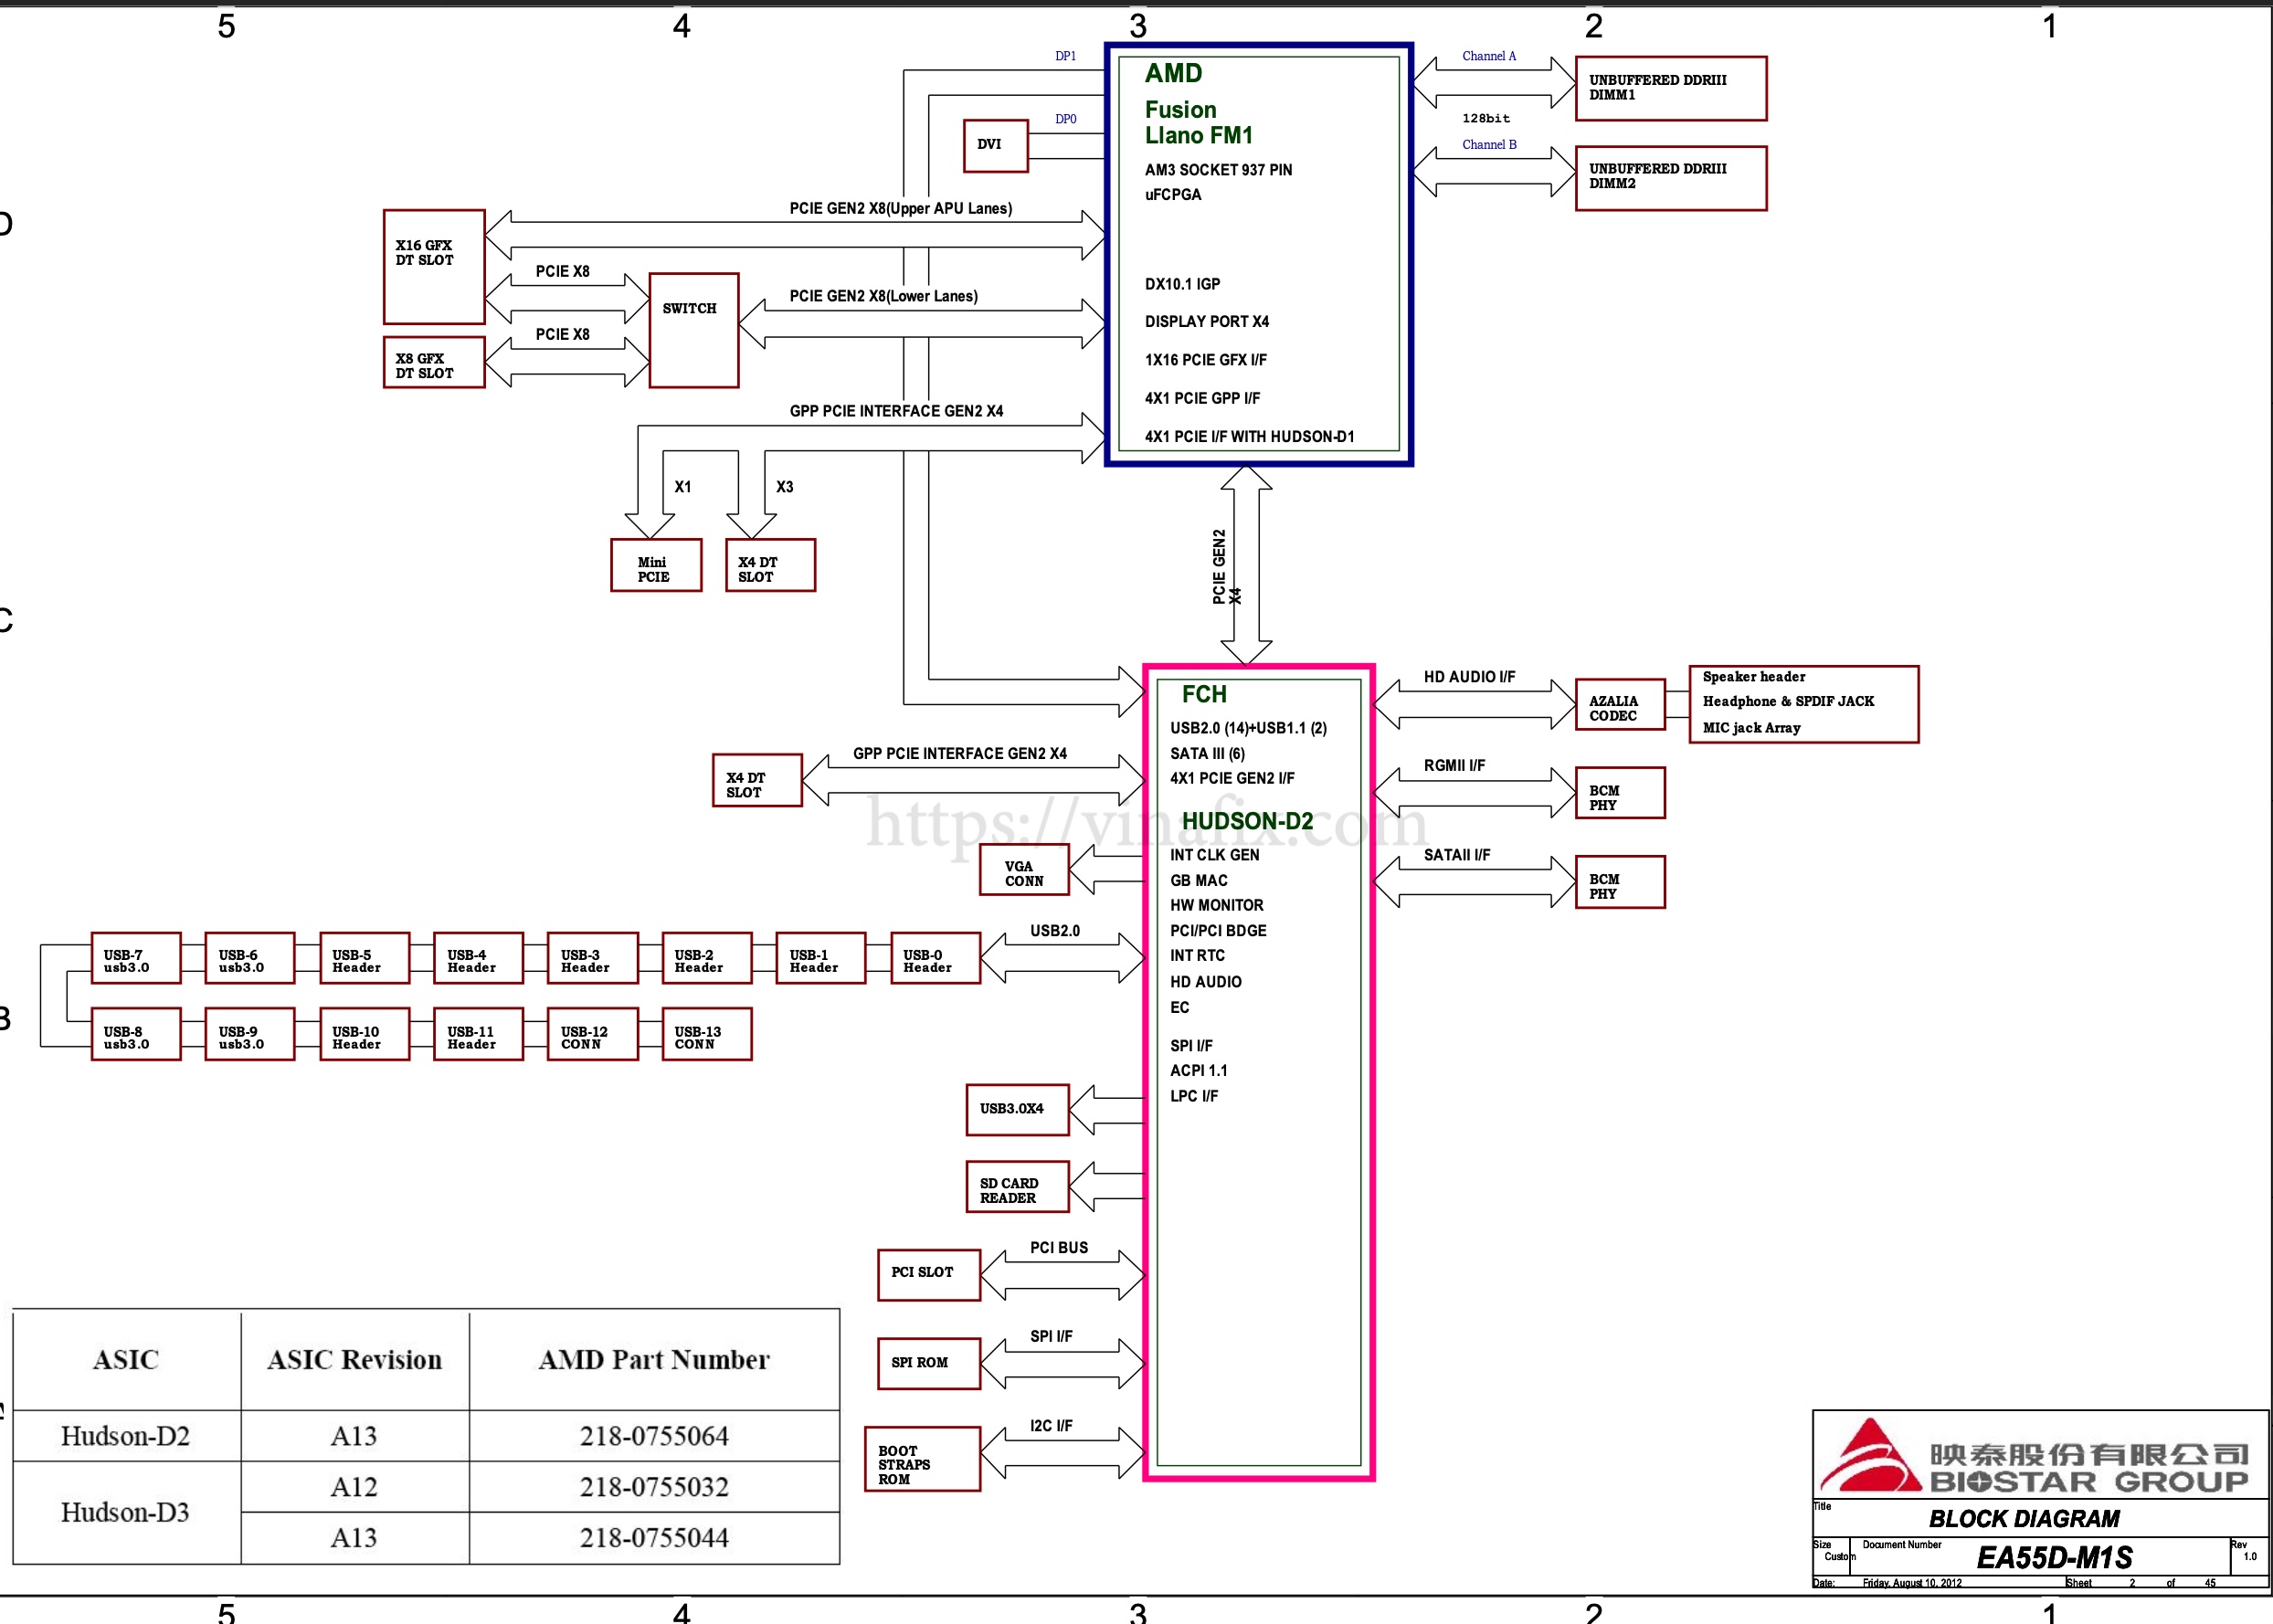Click the 'SATAII I/F' label
2273x1624 pixels.
coord(1457,855)
